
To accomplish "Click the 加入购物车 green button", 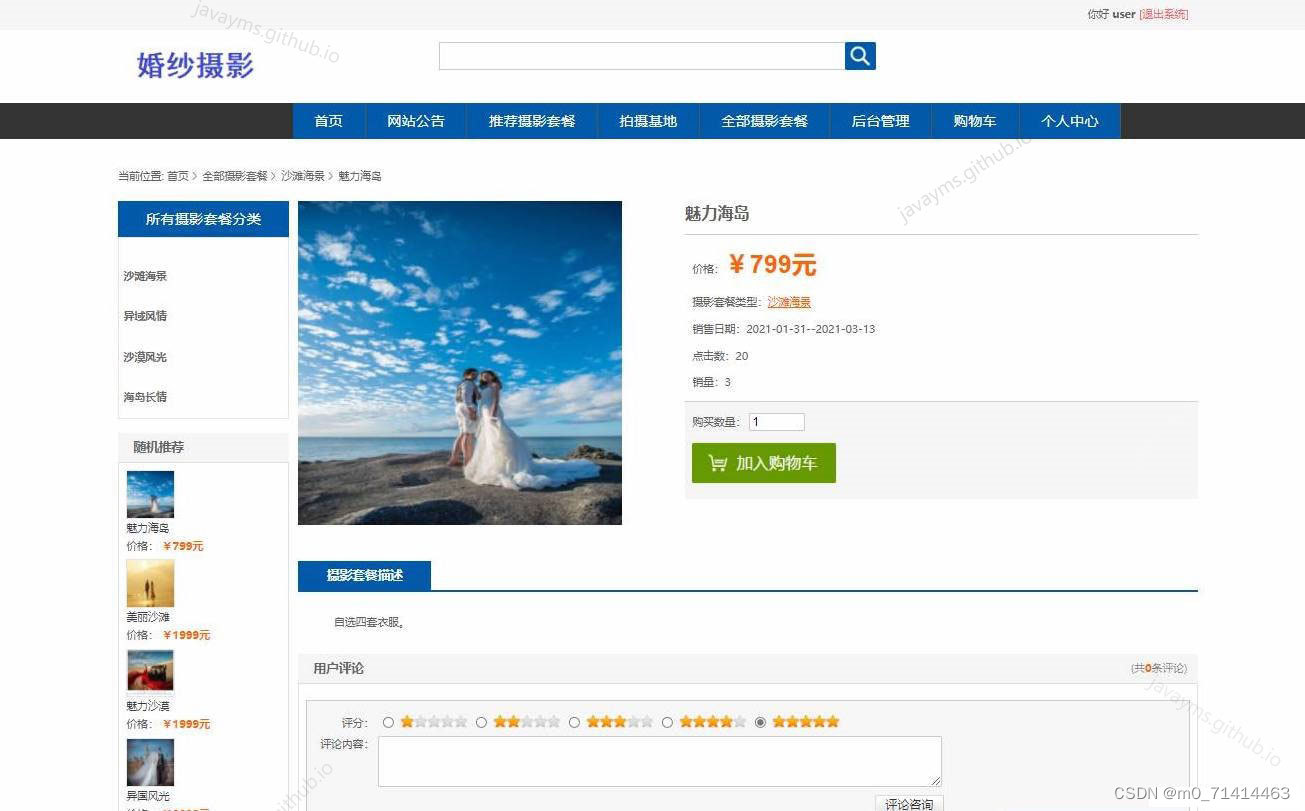I will coord(764,463).
